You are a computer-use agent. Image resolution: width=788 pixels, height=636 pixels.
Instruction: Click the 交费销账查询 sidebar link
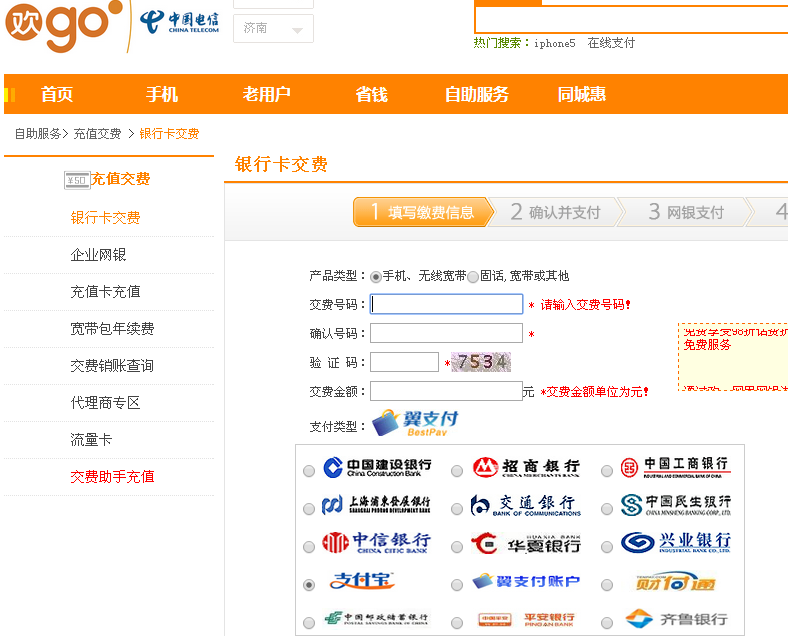point(113,366)
